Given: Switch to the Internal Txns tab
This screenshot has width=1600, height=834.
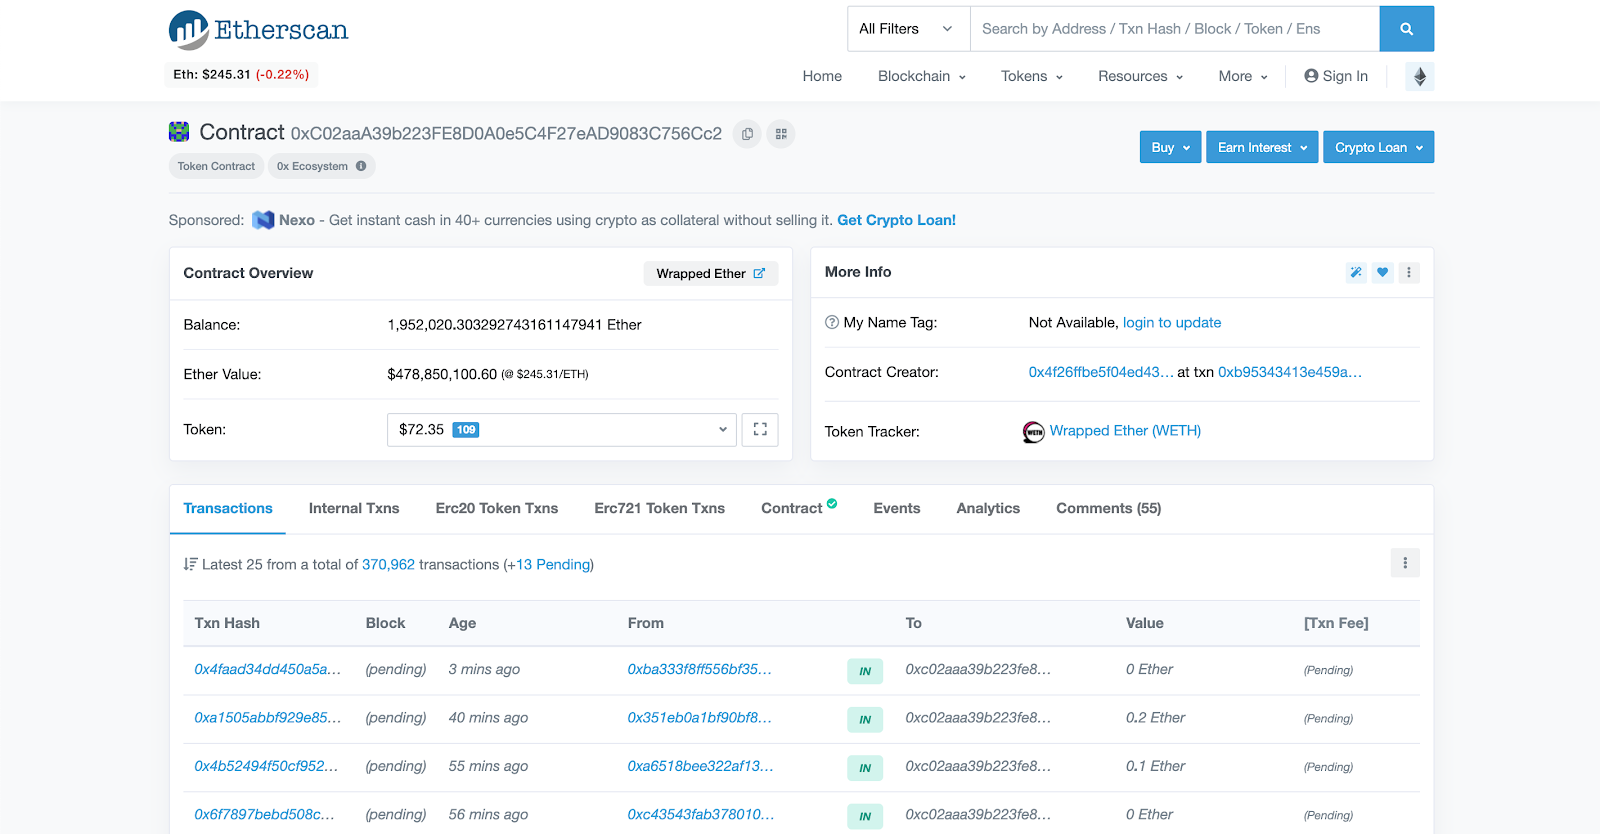Looking at the screenshot, I should [x=354, y=508].
